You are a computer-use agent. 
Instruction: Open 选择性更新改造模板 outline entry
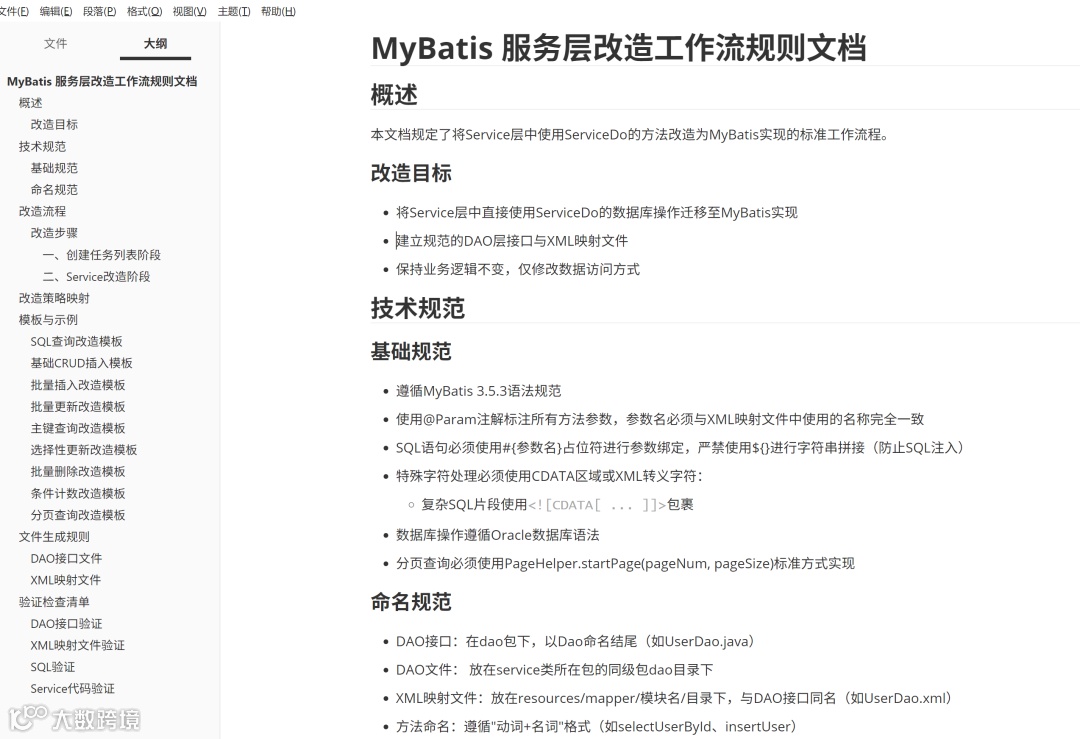coord(83,450)
